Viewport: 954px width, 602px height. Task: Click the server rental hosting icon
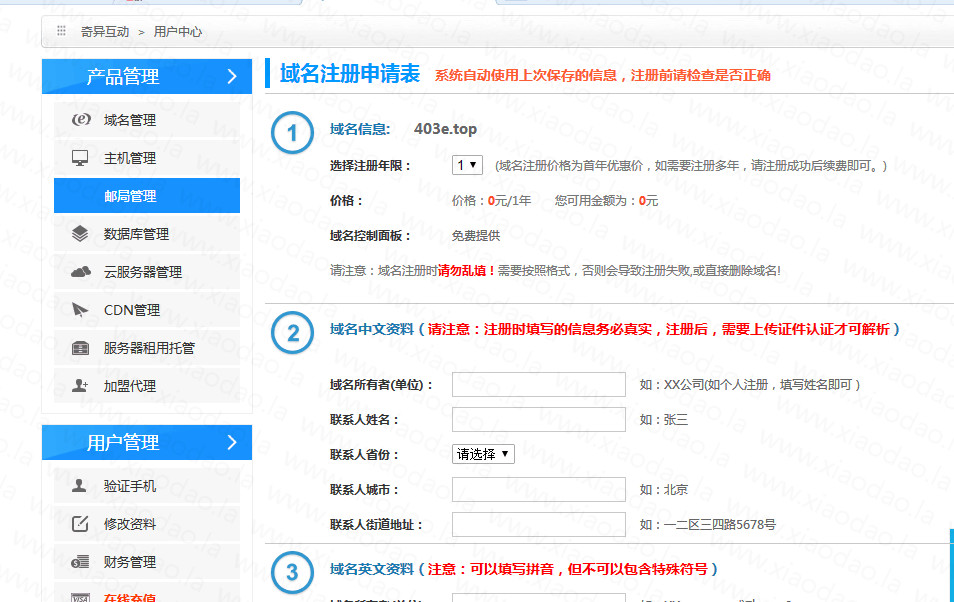[x=81, y=348]
